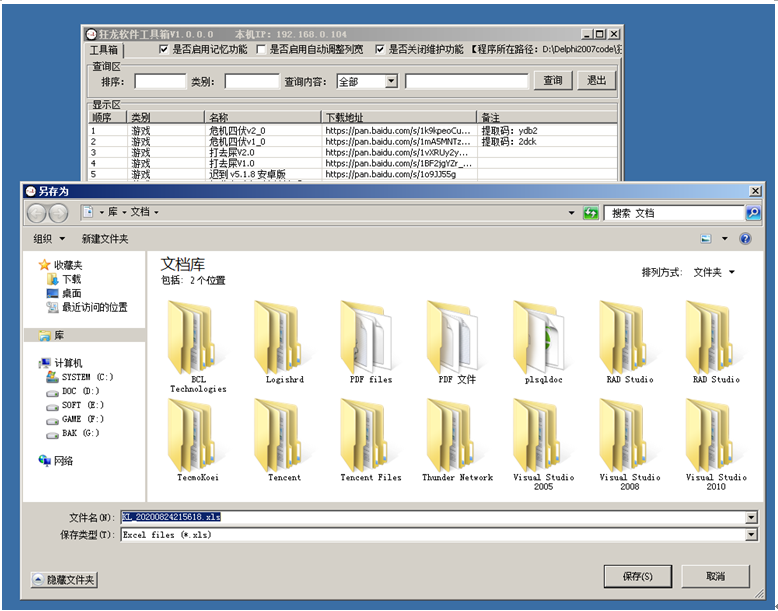Image resolution: width=778 pixels, height=611 pixels.
Task: Open view options dropdown arrow
Action: pyautogui.click(x=724, y=239)
